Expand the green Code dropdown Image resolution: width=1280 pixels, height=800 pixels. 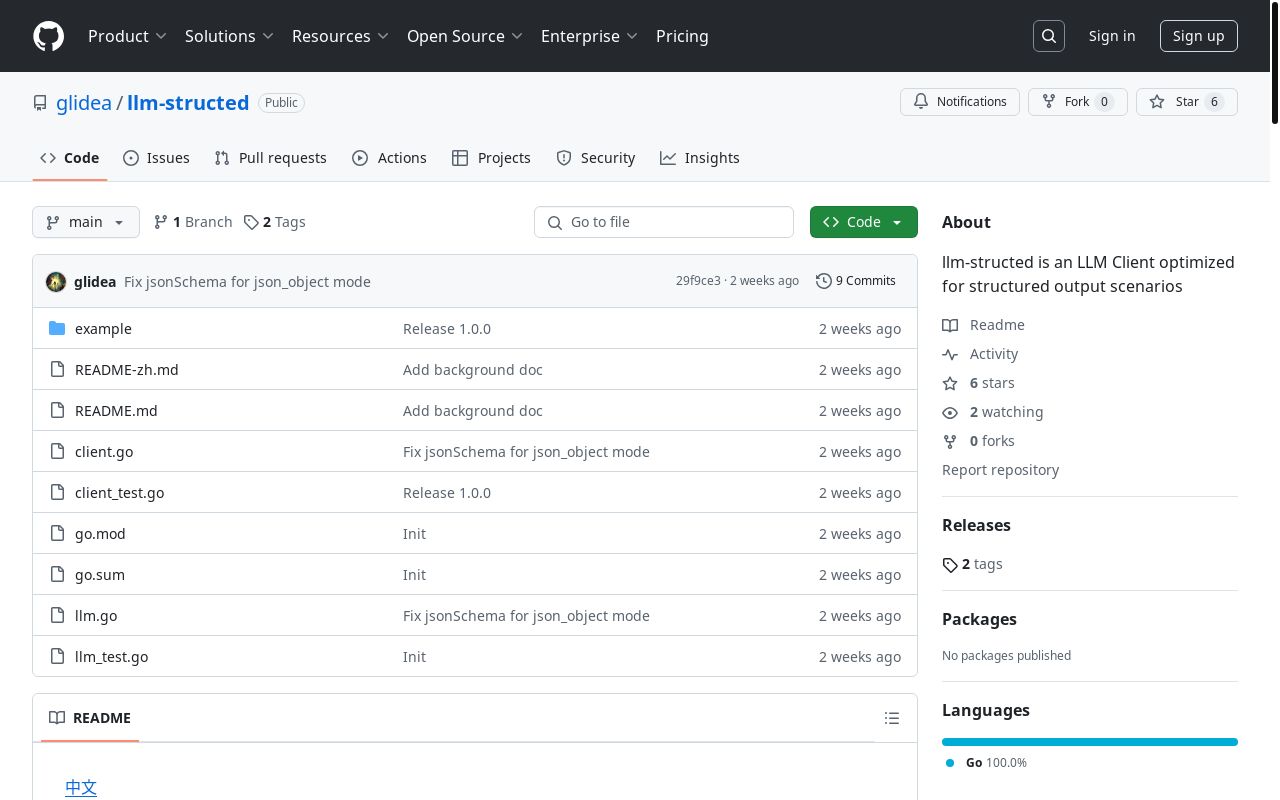pos(864,222)
